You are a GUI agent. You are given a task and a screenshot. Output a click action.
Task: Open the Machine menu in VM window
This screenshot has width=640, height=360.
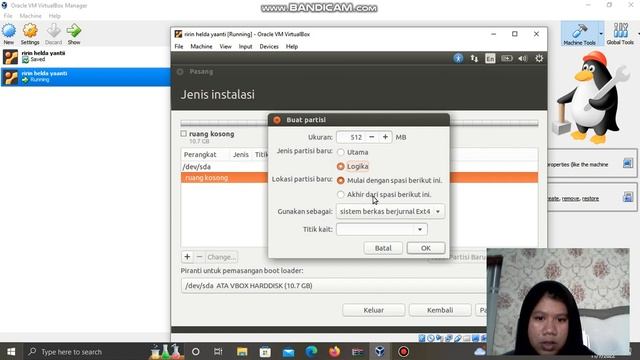(x=201, y=47)
